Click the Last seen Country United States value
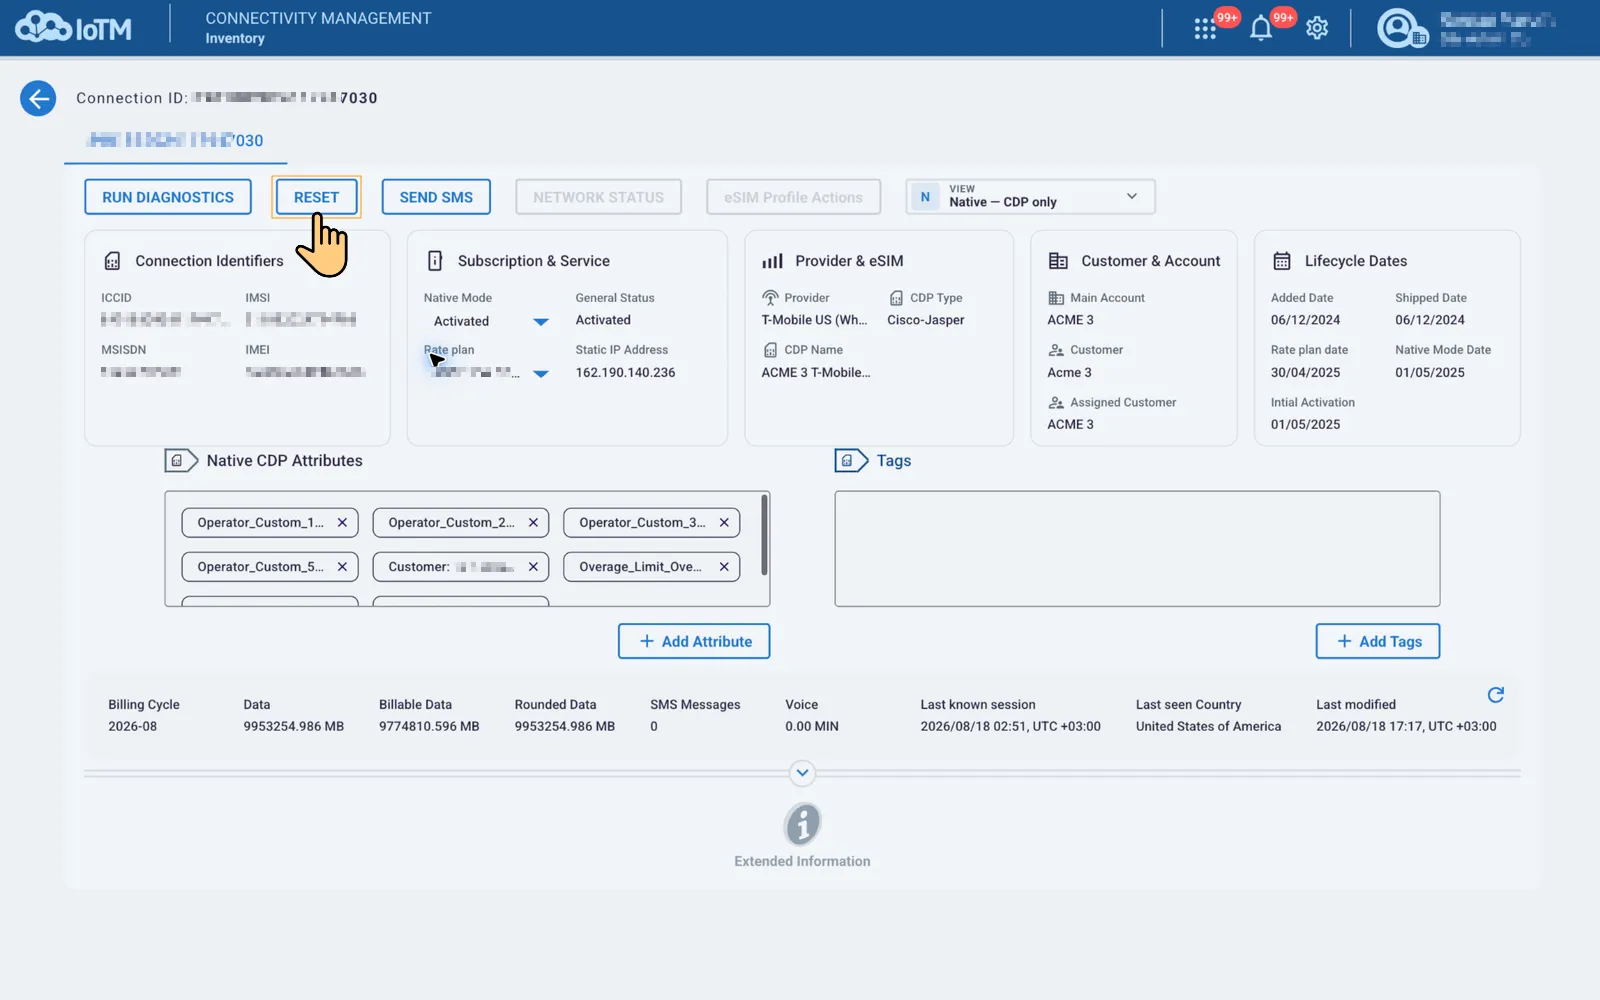This screenshot has height=1000, width=1600. point(1208,727)
